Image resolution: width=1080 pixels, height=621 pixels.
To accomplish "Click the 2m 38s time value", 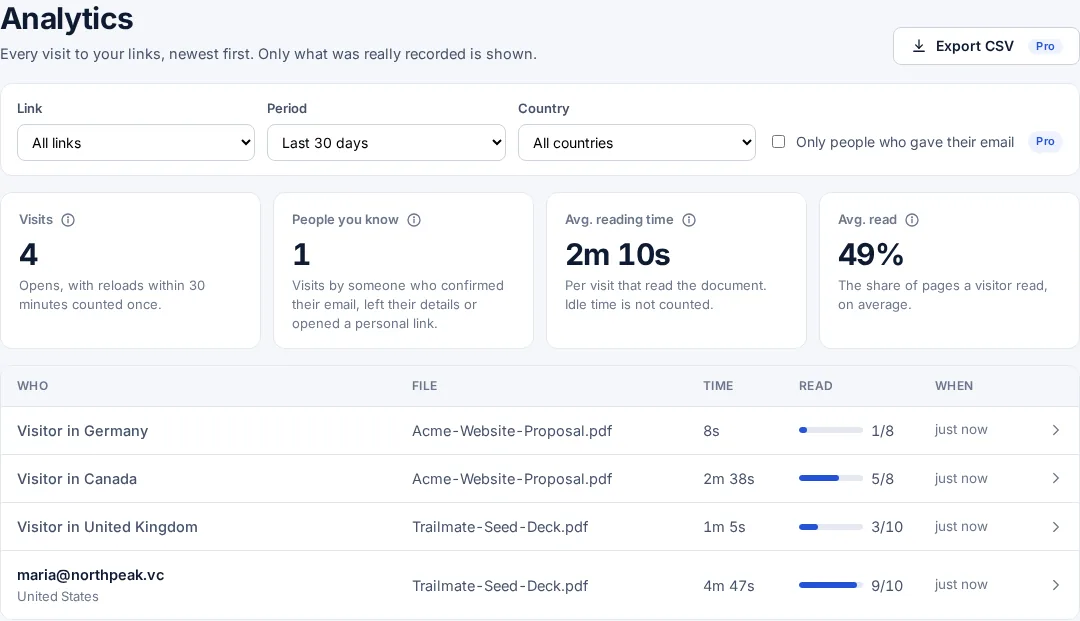I will [x=729, y=479].
